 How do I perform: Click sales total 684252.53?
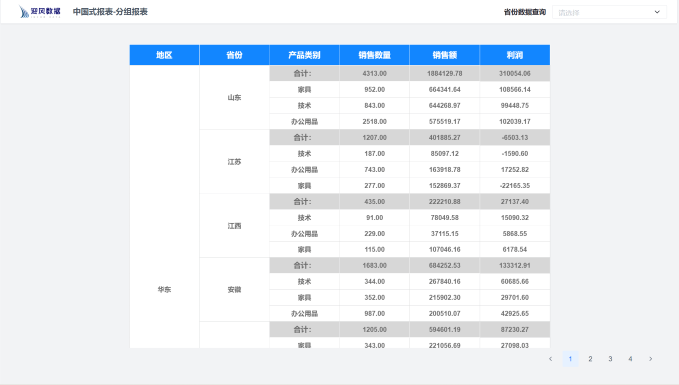coord(445,265)
